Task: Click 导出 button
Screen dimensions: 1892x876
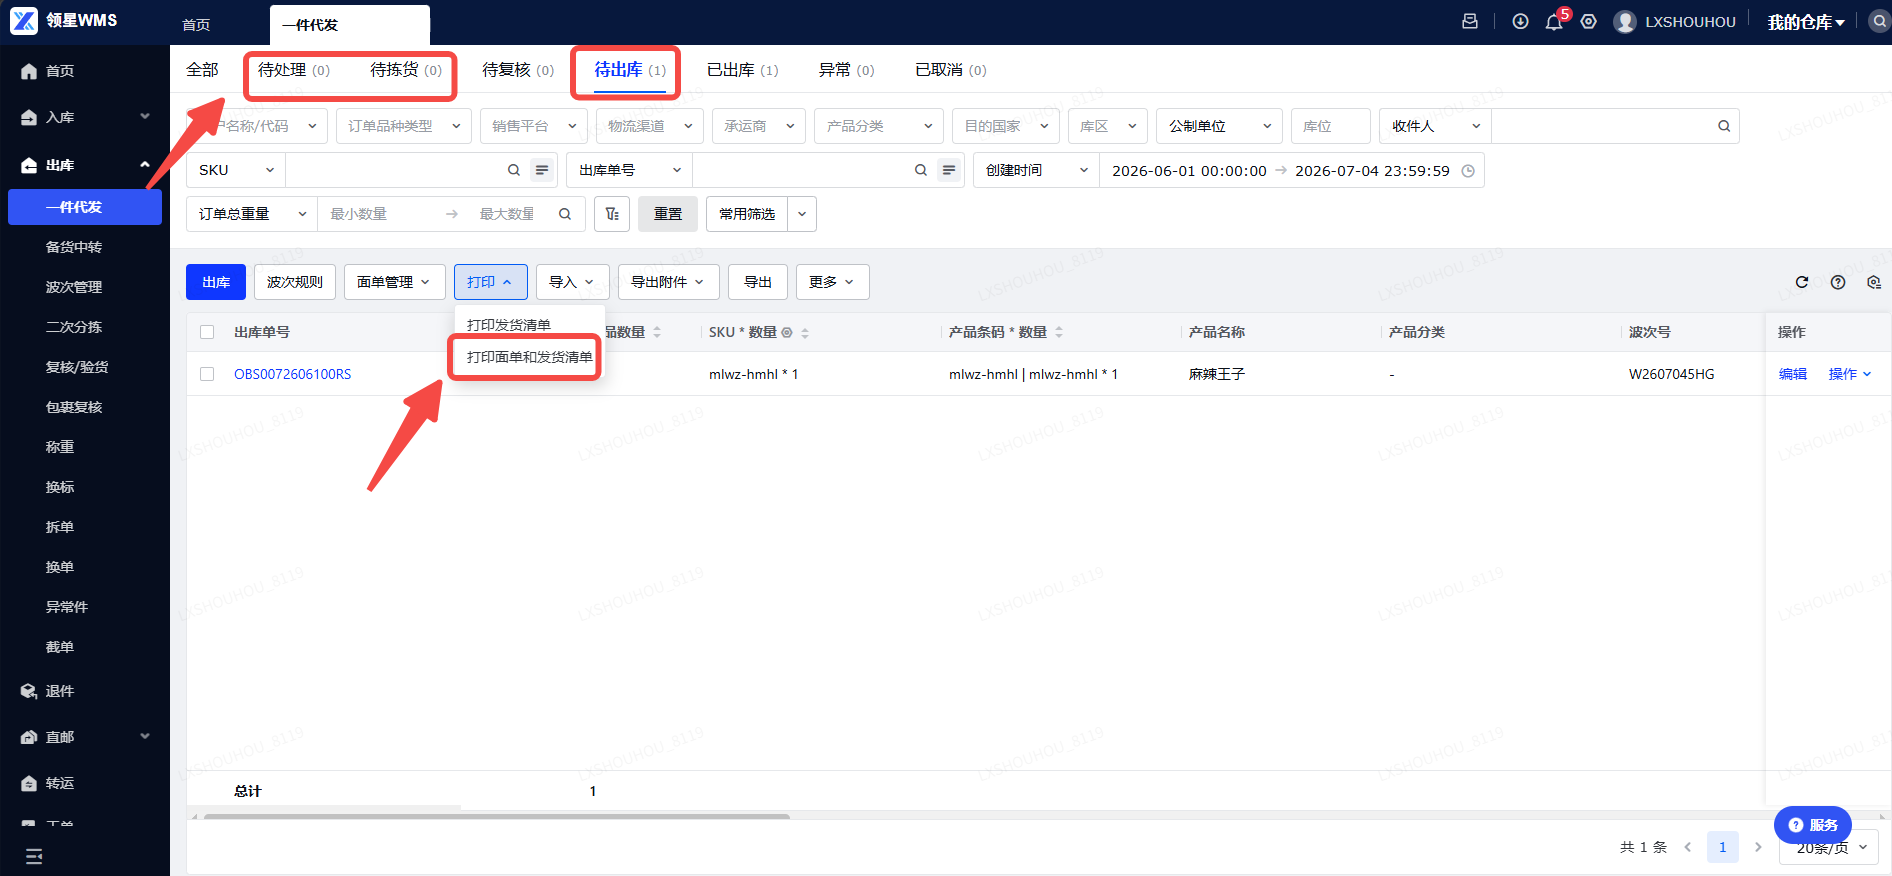Action: pyautogui.click(x=758, y=282)
